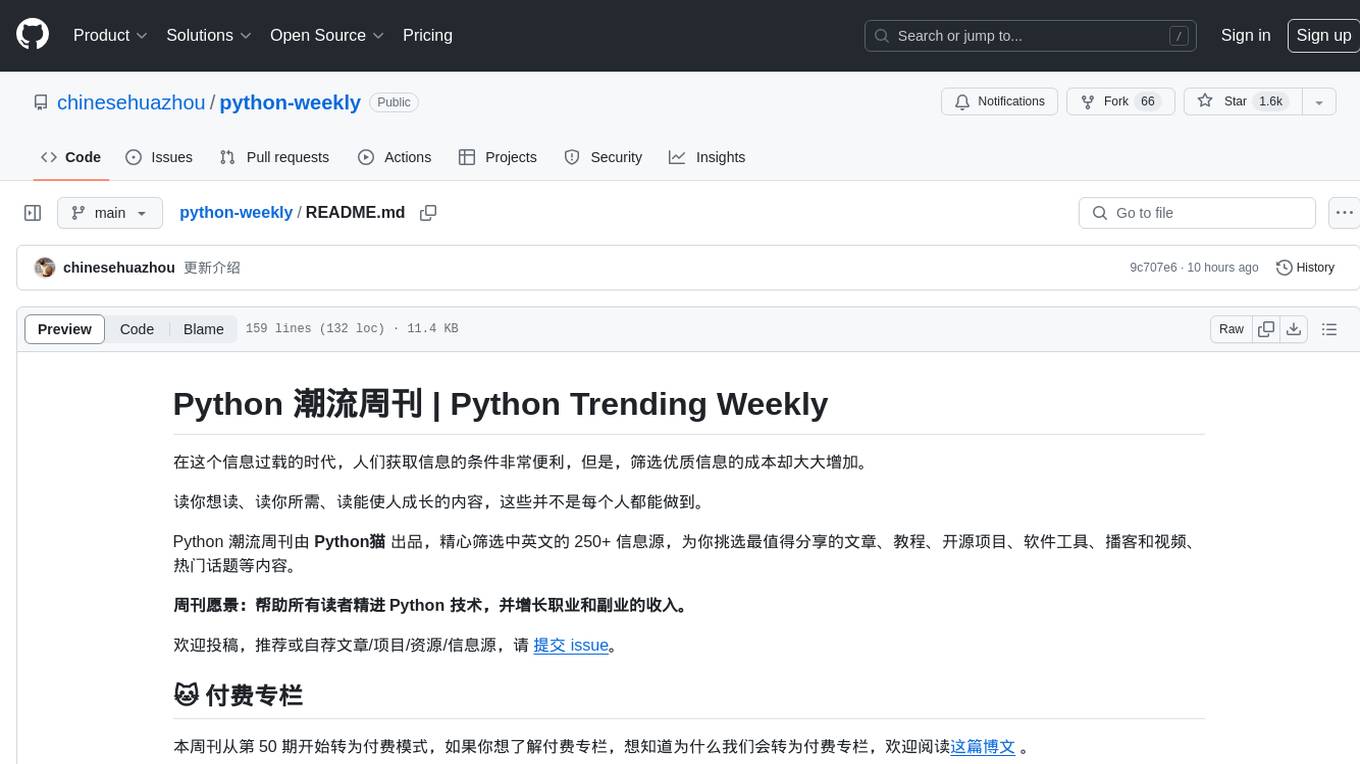
Task: Switch to the Issues tab
Action: [x=159, y=157]
